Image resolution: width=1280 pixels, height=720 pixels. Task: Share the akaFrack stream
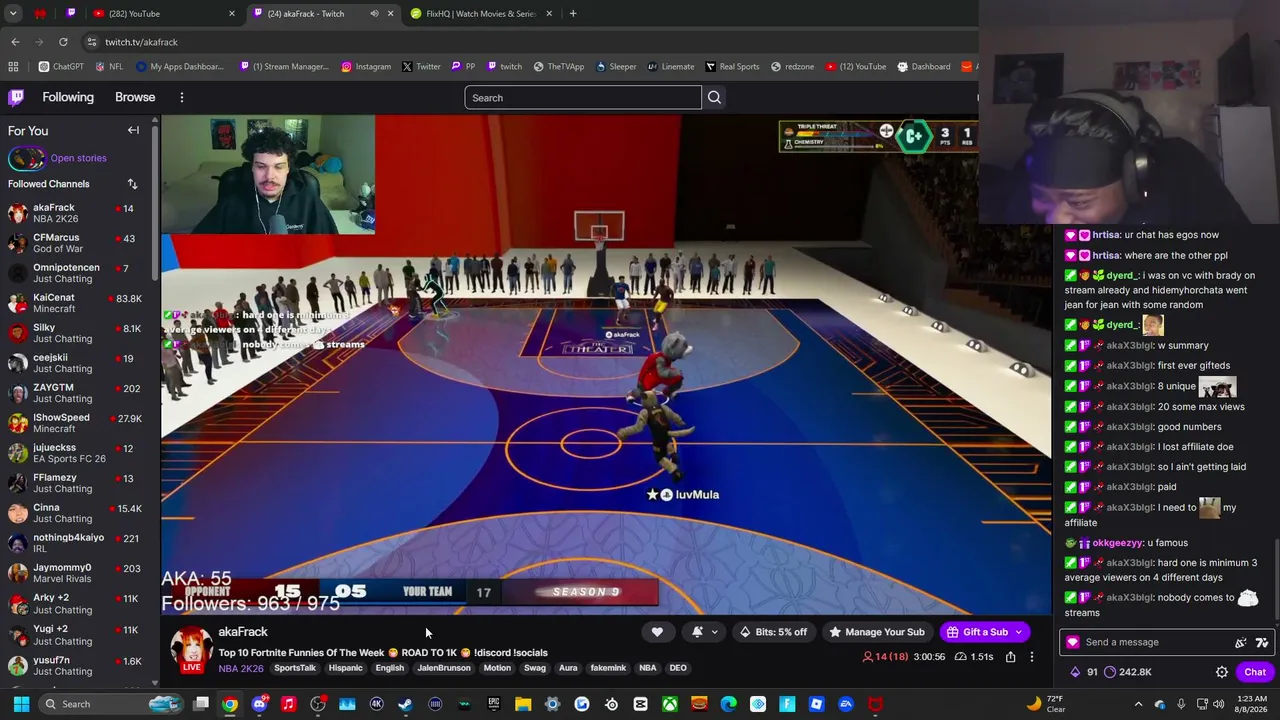1011,657
